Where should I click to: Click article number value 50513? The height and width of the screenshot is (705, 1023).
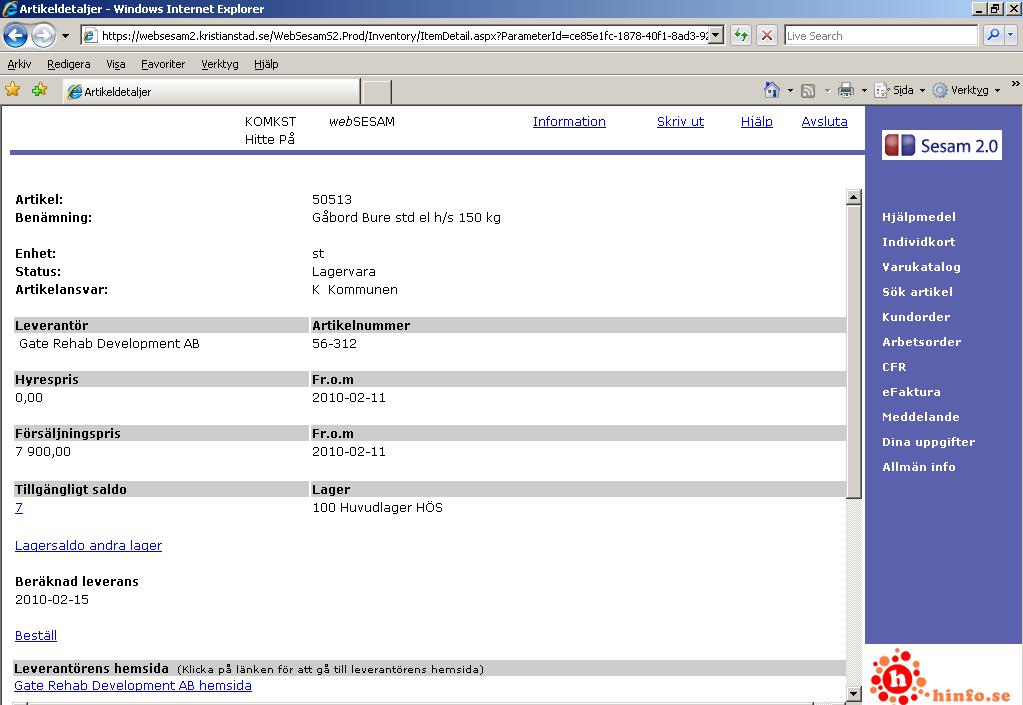(x=331, y=200)
